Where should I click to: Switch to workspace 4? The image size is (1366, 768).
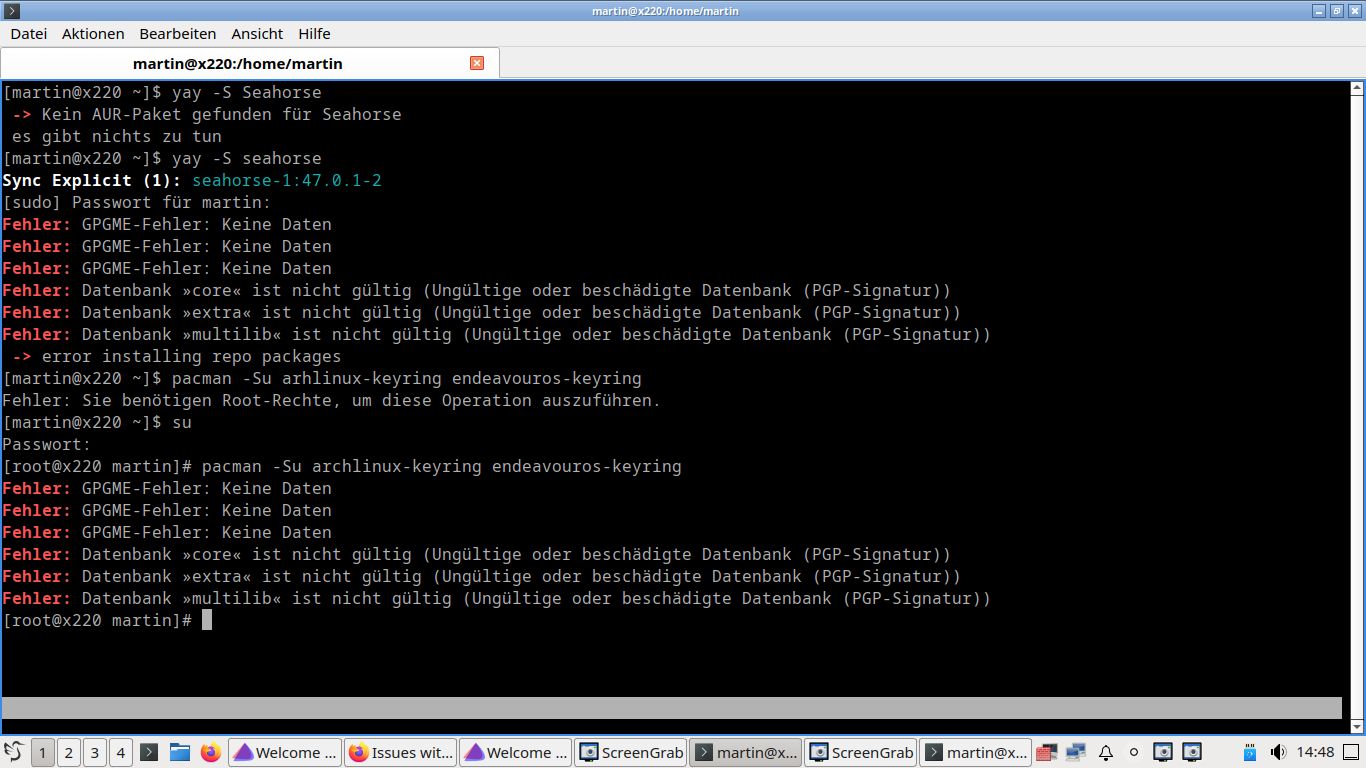point(121,752)
